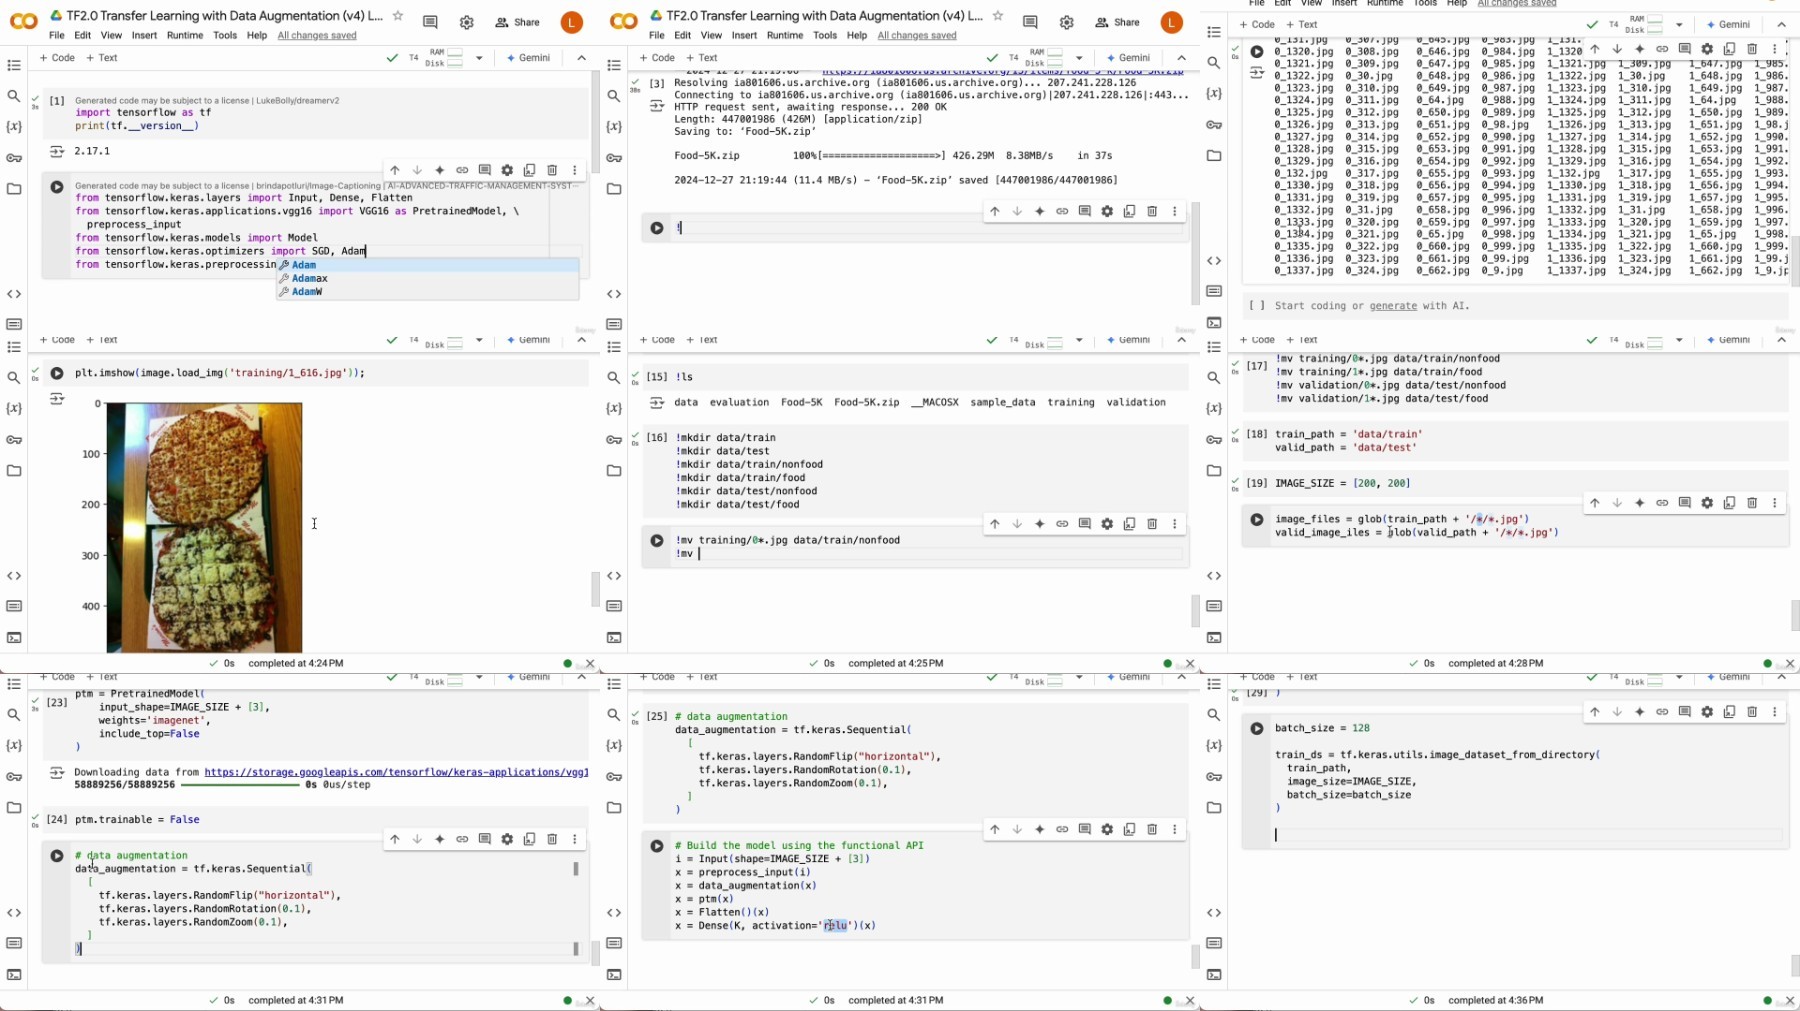
Task: Collapse the header chevron above the jpg file listing
Action: 1782,24
